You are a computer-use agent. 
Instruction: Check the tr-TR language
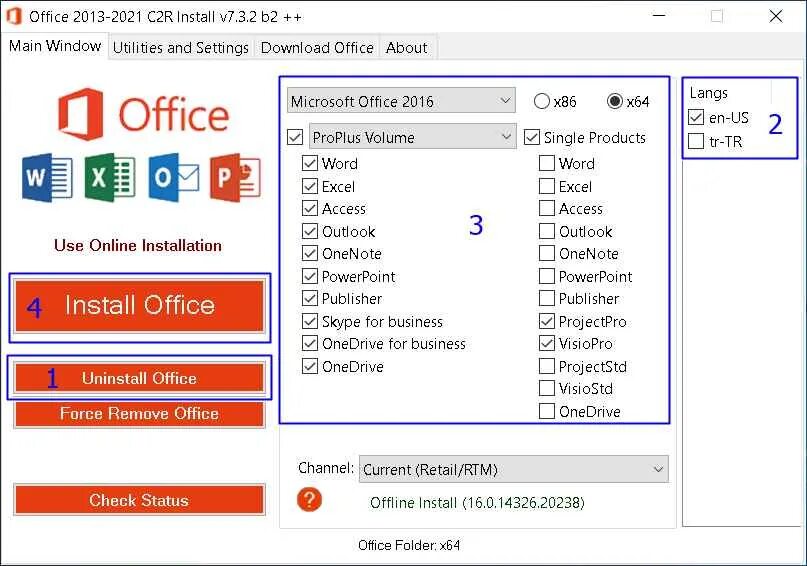point(696,140)
